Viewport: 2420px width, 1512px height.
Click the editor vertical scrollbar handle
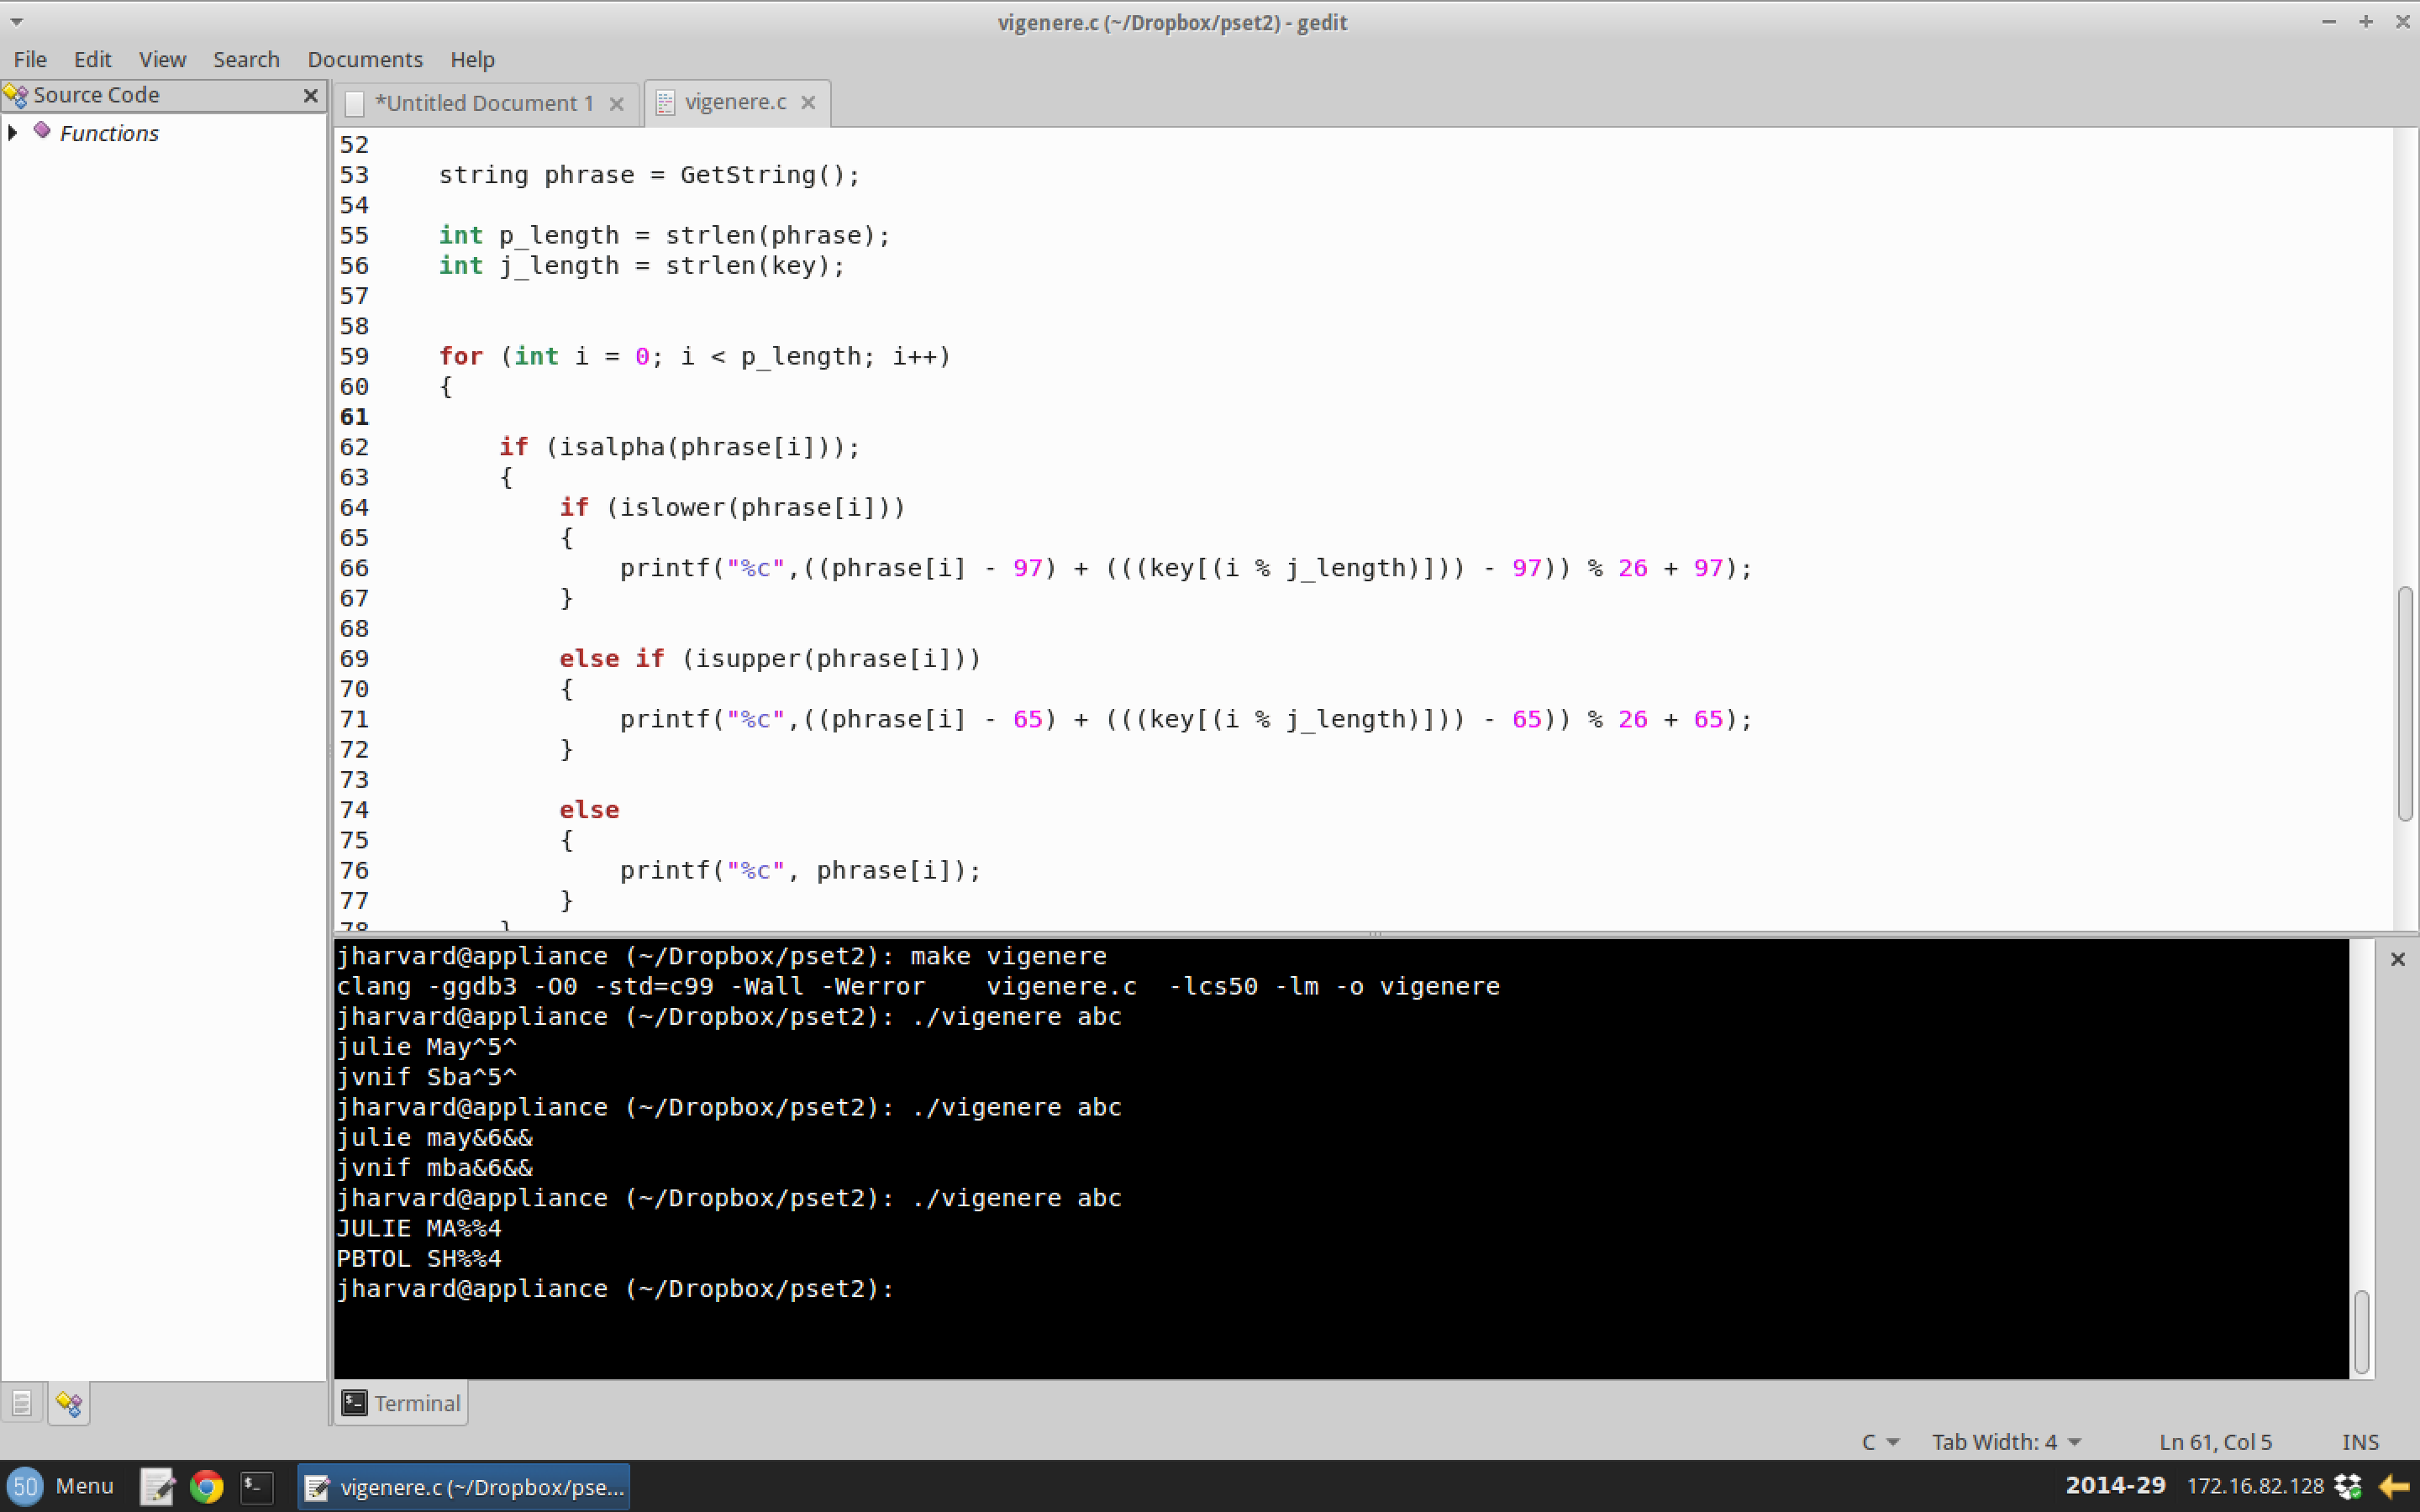point(2405,705)
